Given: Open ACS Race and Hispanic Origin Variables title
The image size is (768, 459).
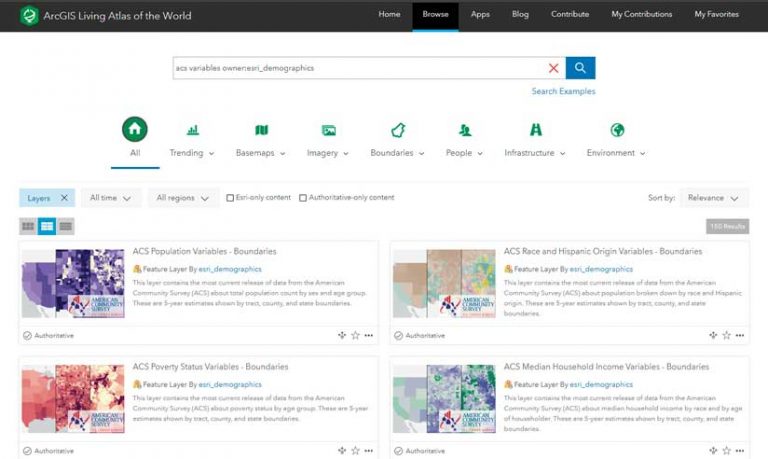Looking at the screenshot, I should click(603, 251).
